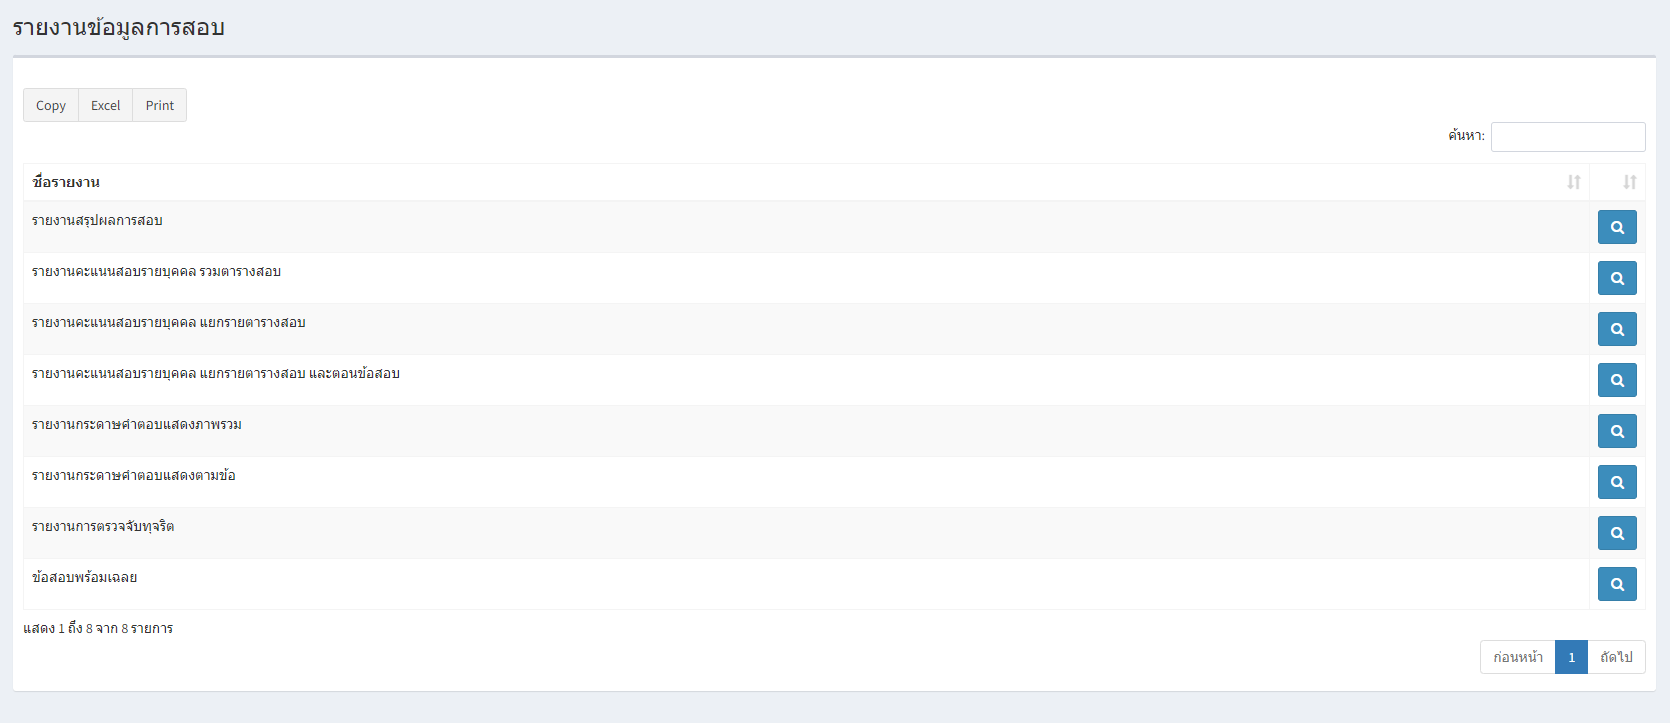Open ข้อสอบพร้อมเฉลย using search icon

(x=1617, y=584)
